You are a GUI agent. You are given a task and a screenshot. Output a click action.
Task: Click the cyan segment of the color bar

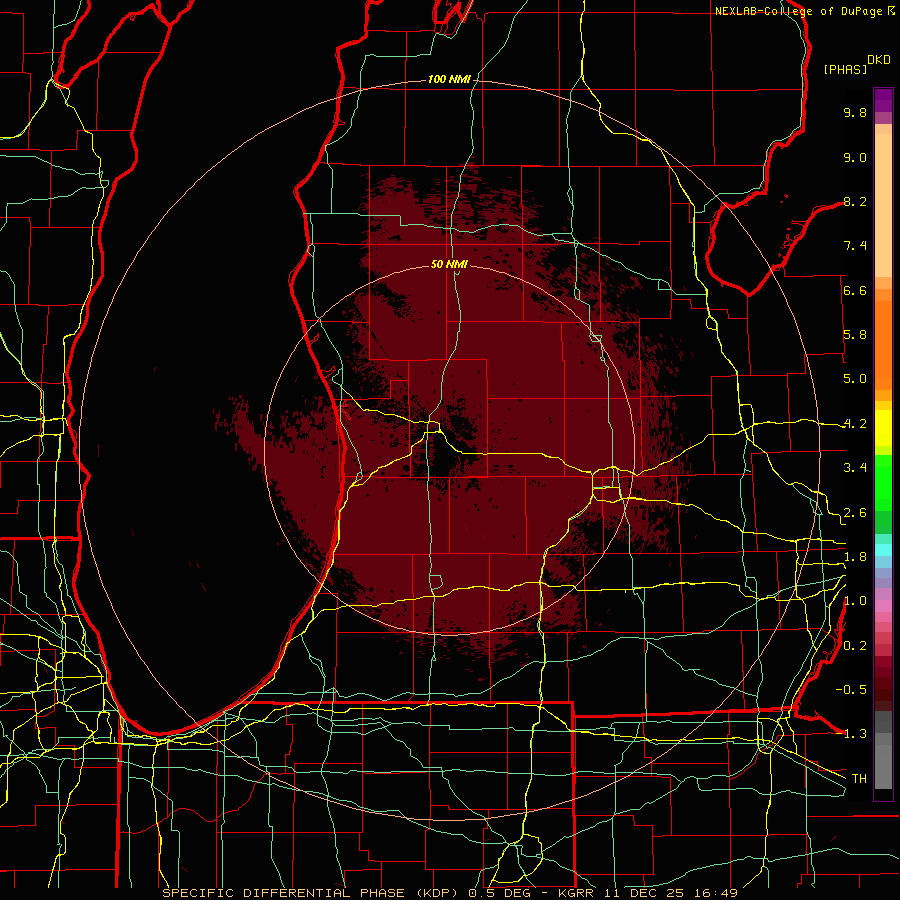point(883,550)
